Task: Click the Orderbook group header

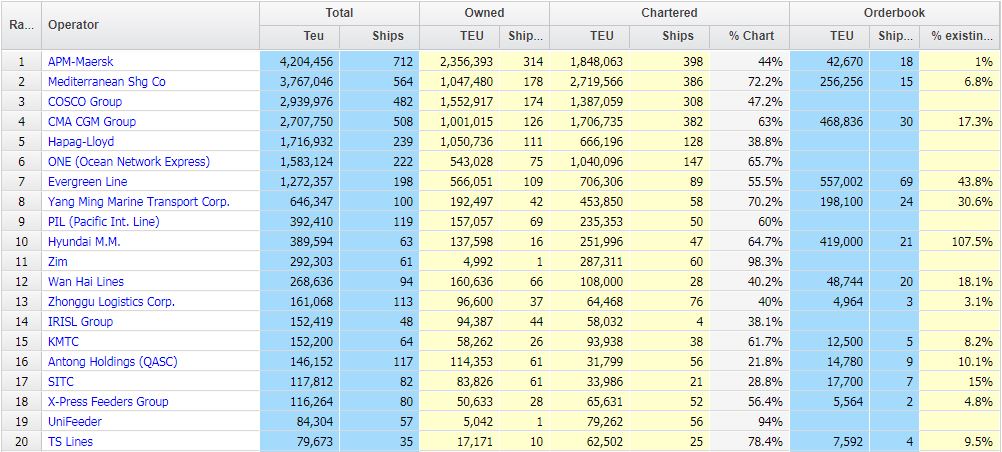Action: click(895, 13)
